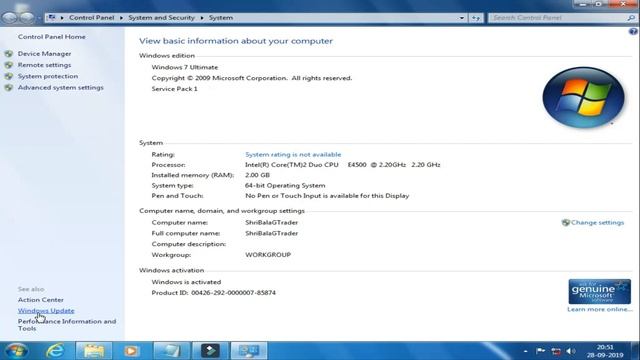Open Device Manager from the sidebar

coord(44,53)
